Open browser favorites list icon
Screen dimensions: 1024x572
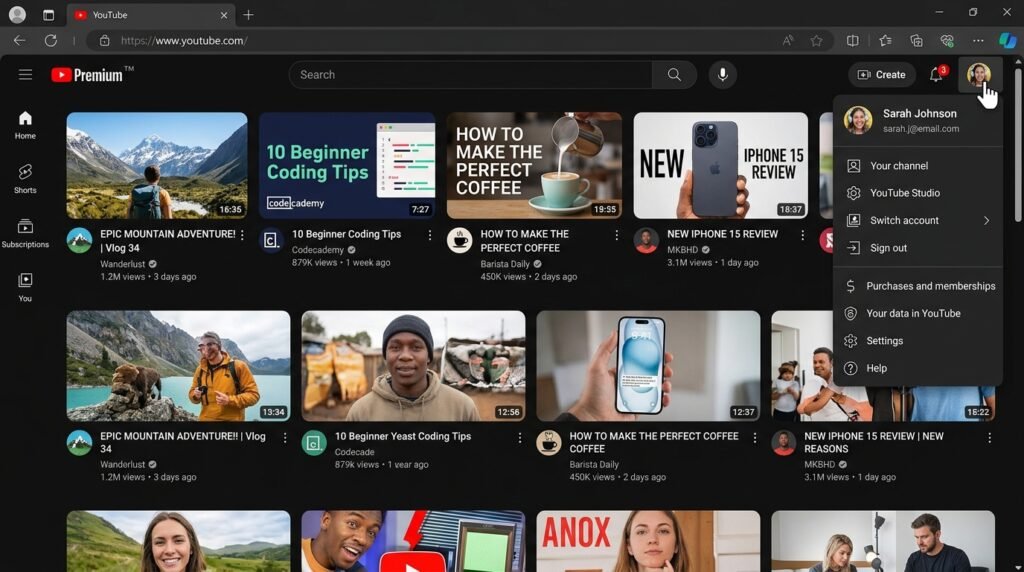[886, 40]
